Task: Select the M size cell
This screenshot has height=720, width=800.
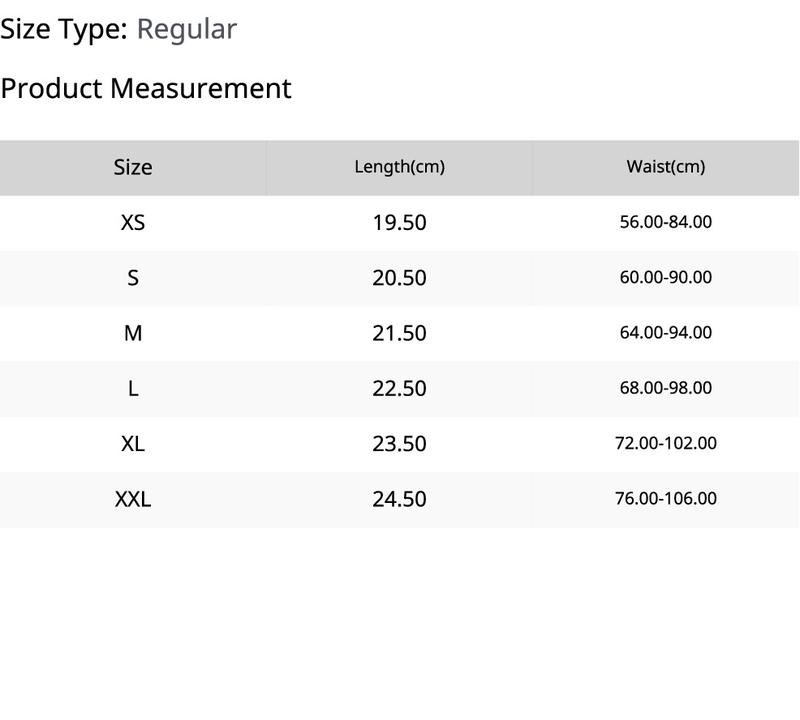Action: click(x=133, y=333)
